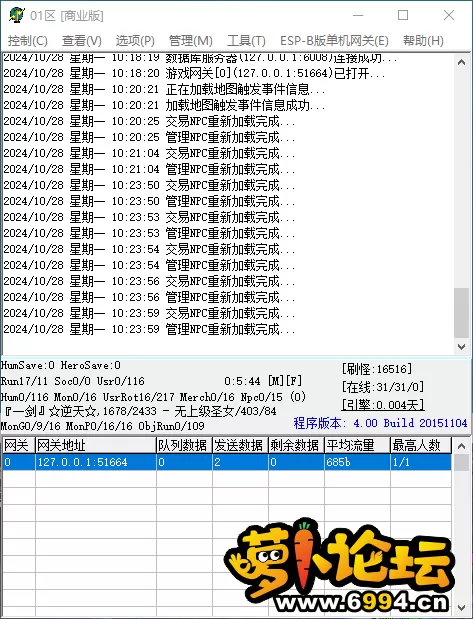Click log line 正在加载地图触发事件信息
Image resolution: width=473 pixels, height=619 pixels.
pyautogui.click(x=164, y=89)
